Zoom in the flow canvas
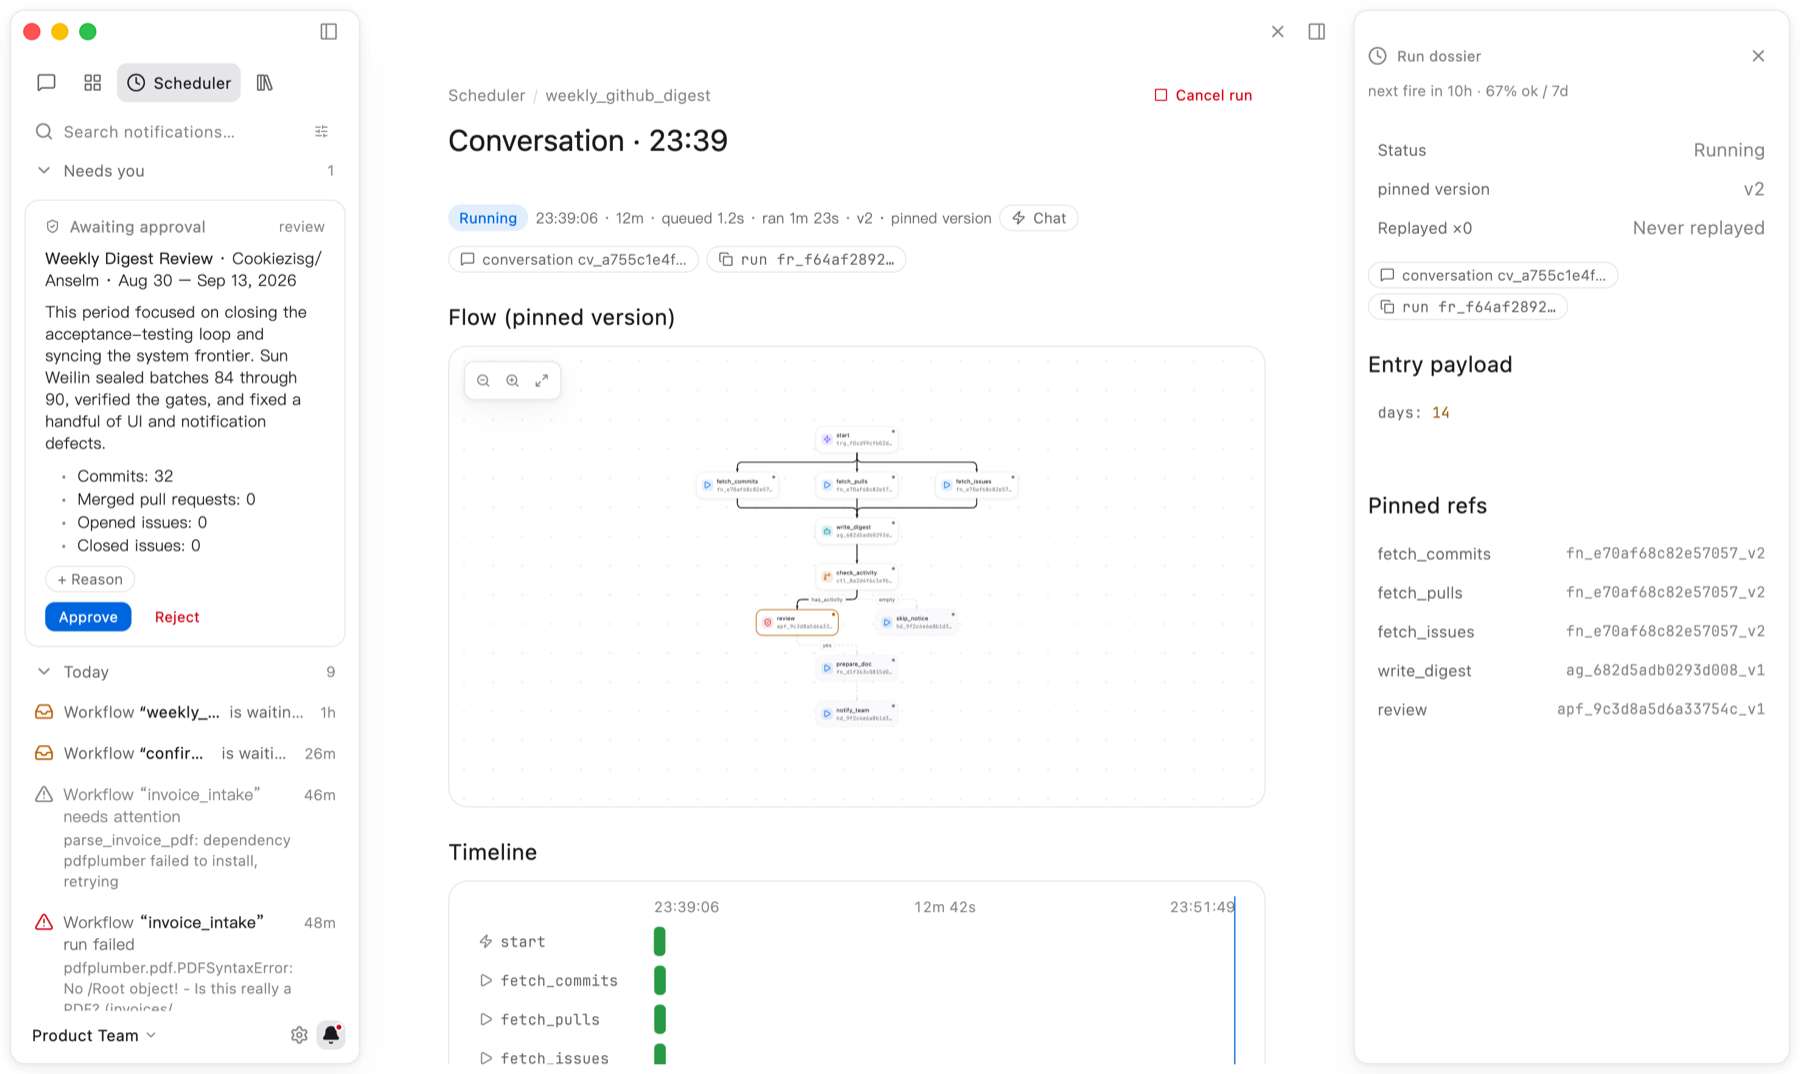The width and height of the screenshot is (1800, 1074). point(512,380)
